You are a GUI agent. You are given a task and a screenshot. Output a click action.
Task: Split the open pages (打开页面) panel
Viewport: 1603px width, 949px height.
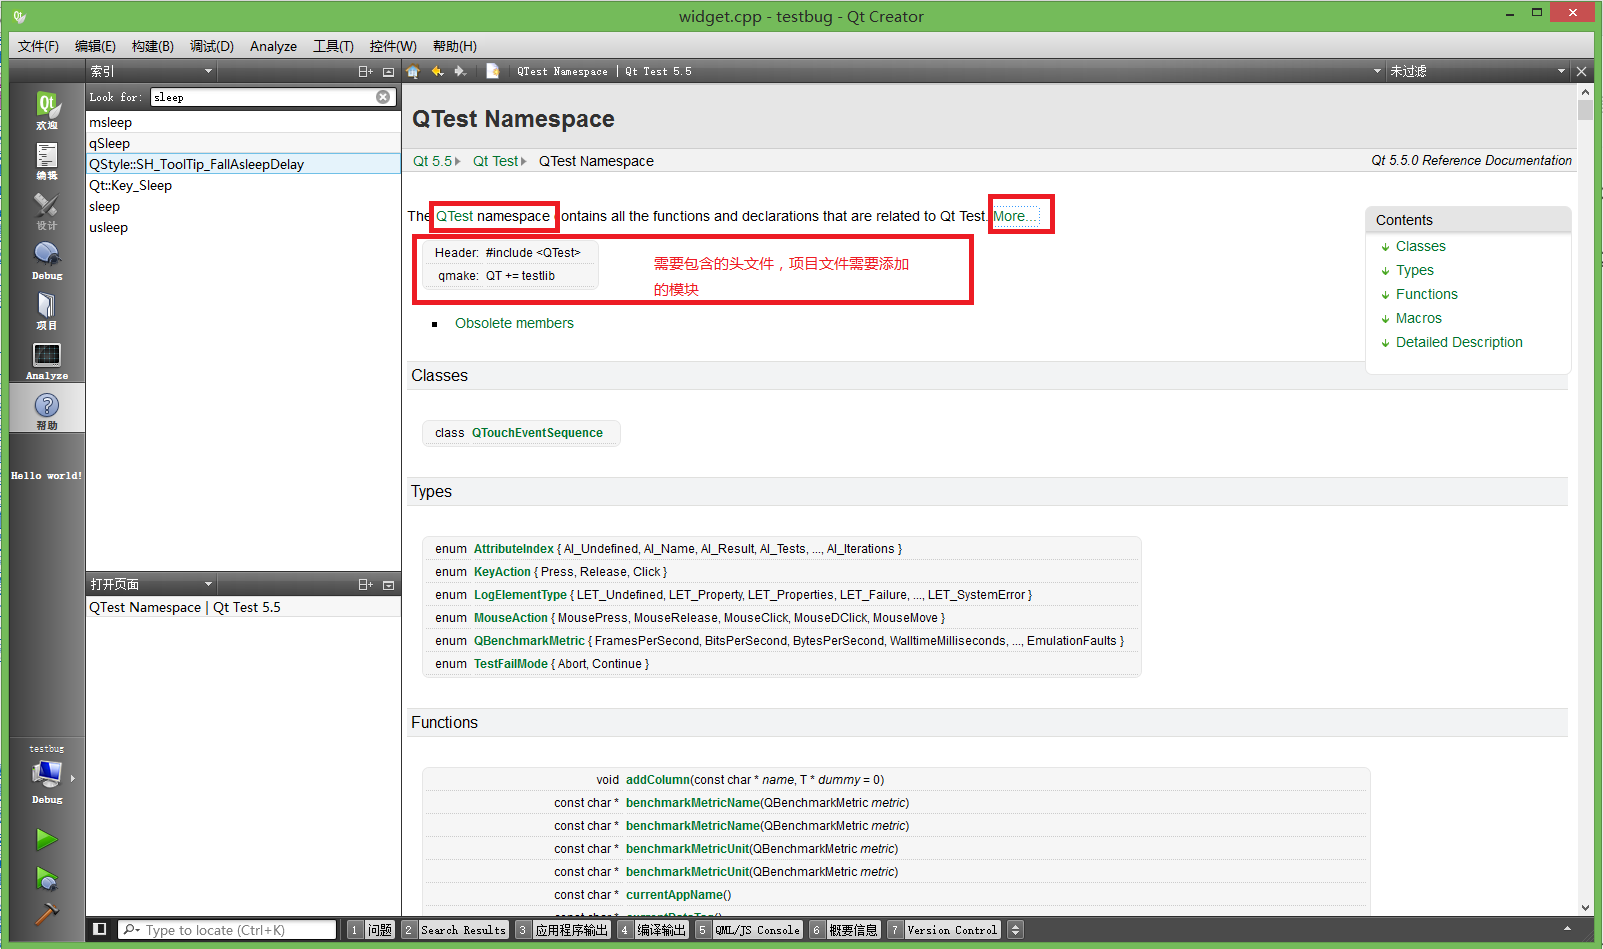click(365, 585)
